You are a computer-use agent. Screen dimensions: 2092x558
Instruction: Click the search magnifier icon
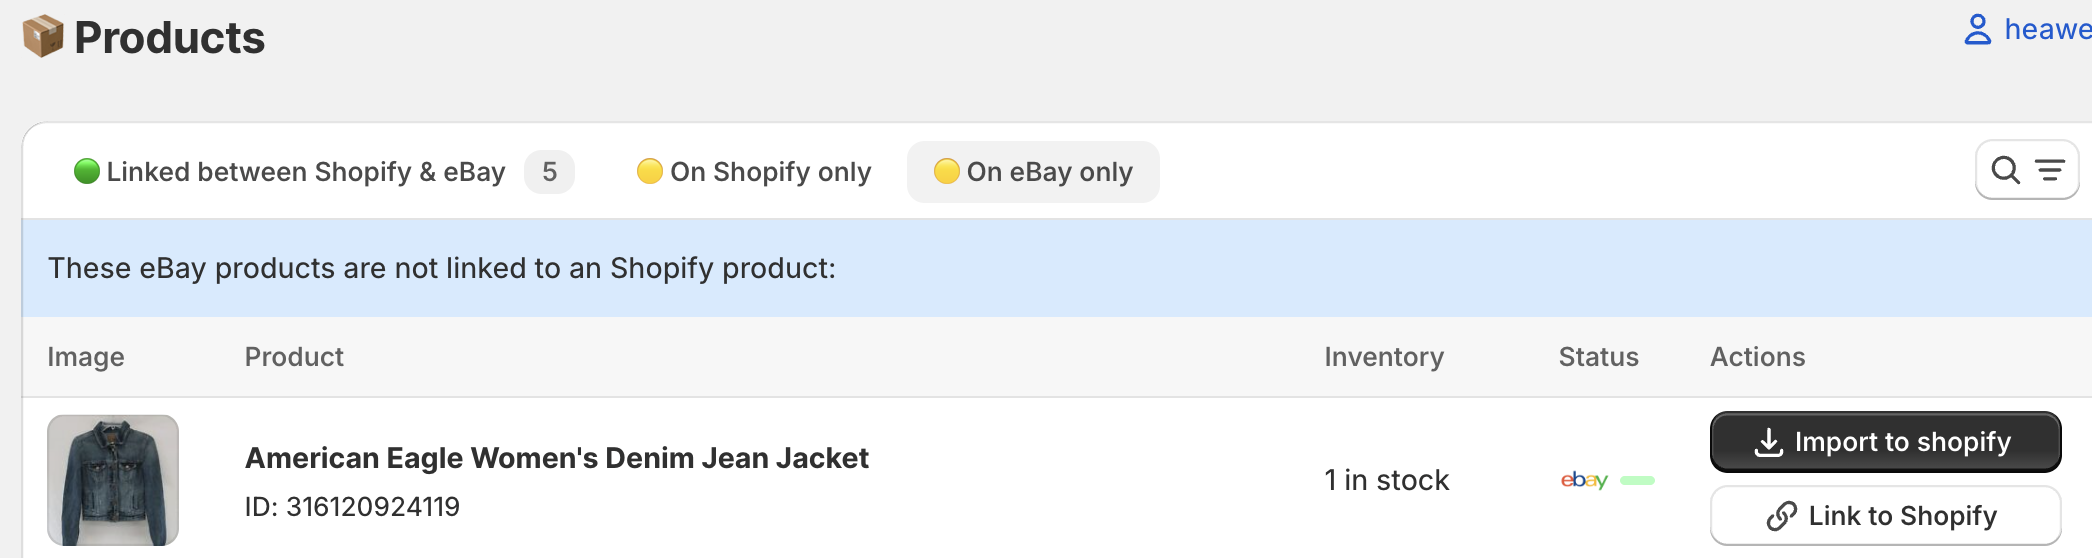point(2005,170)
